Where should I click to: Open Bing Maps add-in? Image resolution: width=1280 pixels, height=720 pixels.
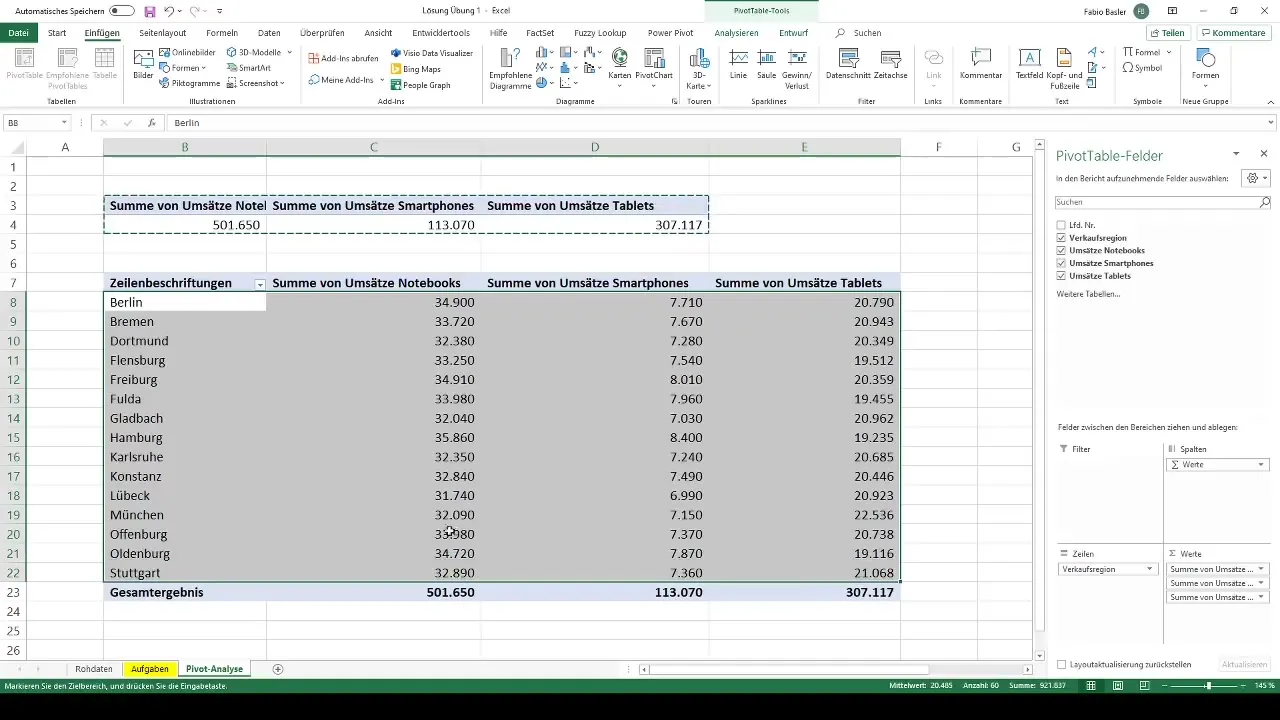(415, 69)
